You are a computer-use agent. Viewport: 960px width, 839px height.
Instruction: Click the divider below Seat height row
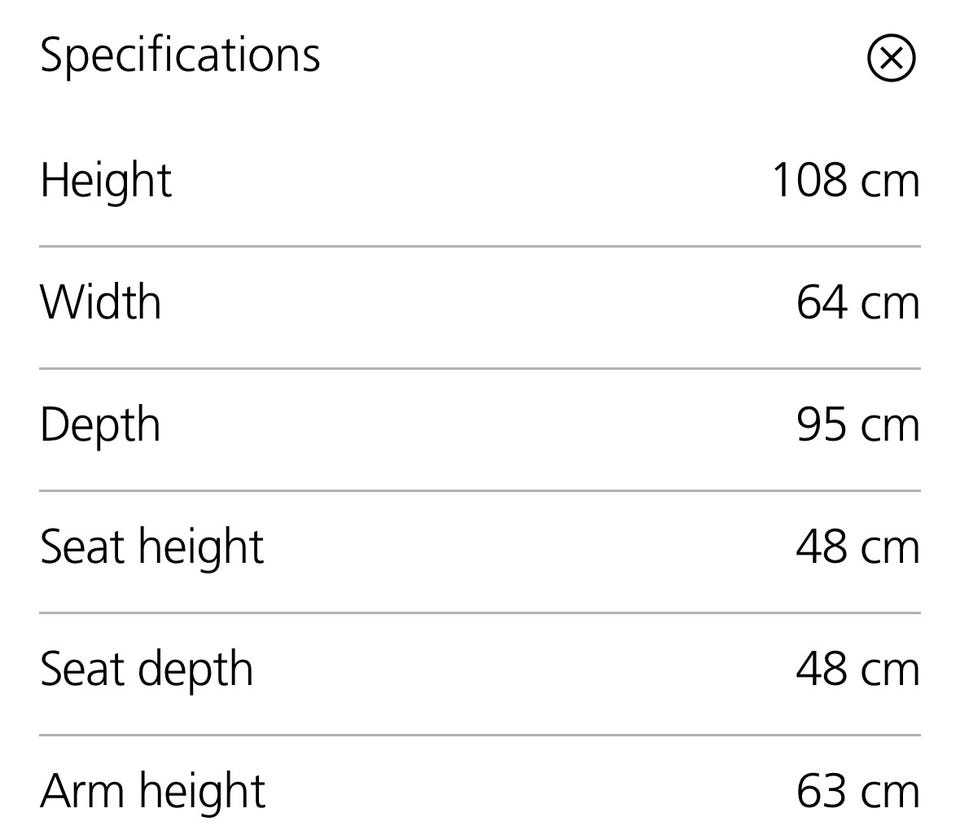point(480,613)
